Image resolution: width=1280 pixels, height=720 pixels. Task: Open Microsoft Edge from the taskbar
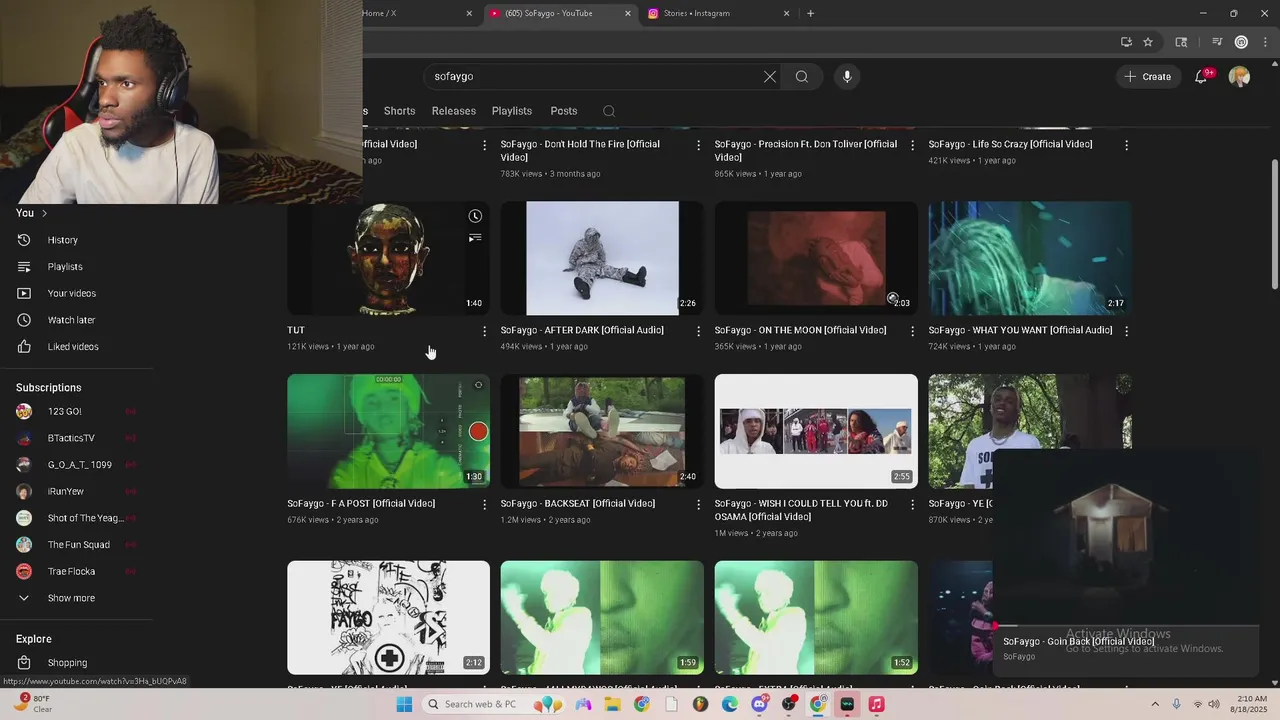click(730, 704)
